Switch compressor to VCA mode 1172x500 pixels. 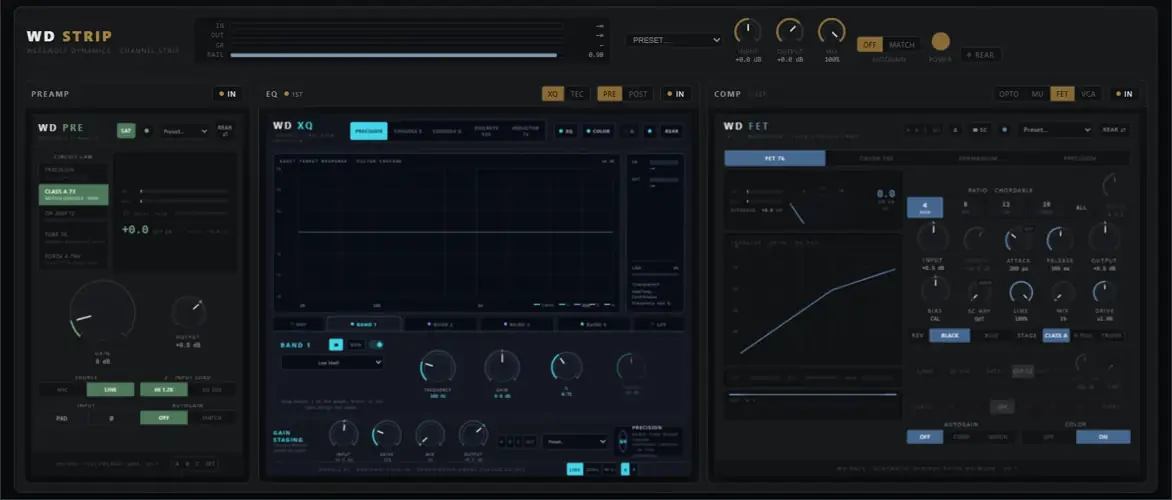pyautogui.click(x=1088, y=94)
